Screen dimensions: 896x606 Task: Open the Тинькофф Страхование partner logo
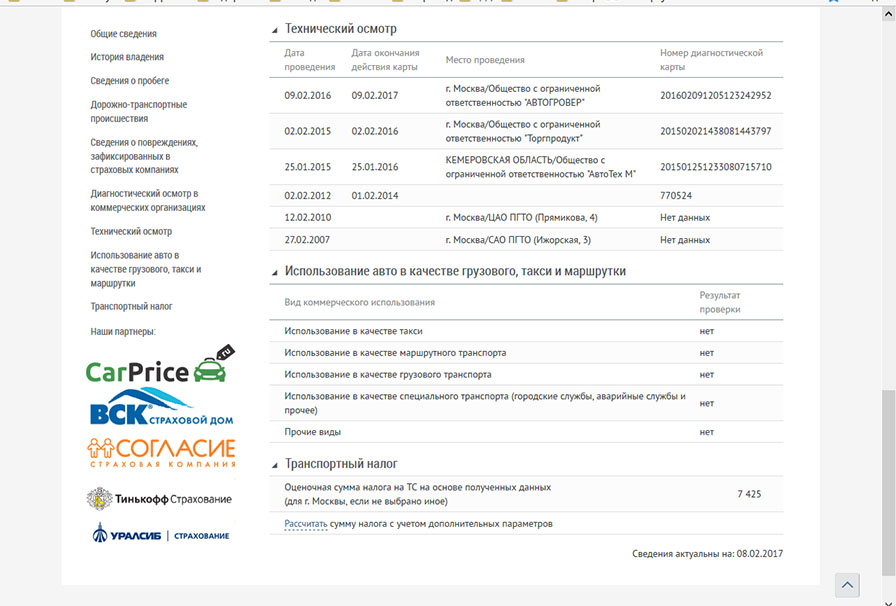[160, 498]
